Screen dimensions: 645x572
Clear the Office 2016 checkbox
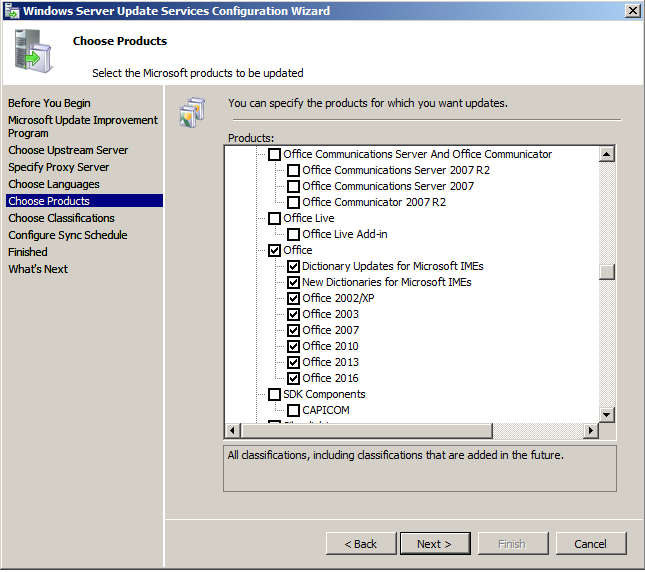pyautogui.click(x=293, y=379)
